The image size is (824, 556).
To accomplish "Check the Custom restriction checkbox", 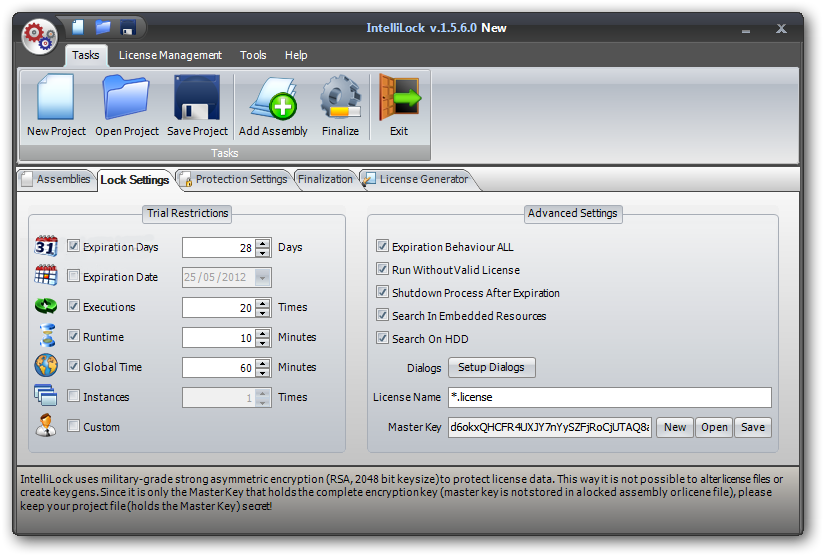I will tap(73, 426).
